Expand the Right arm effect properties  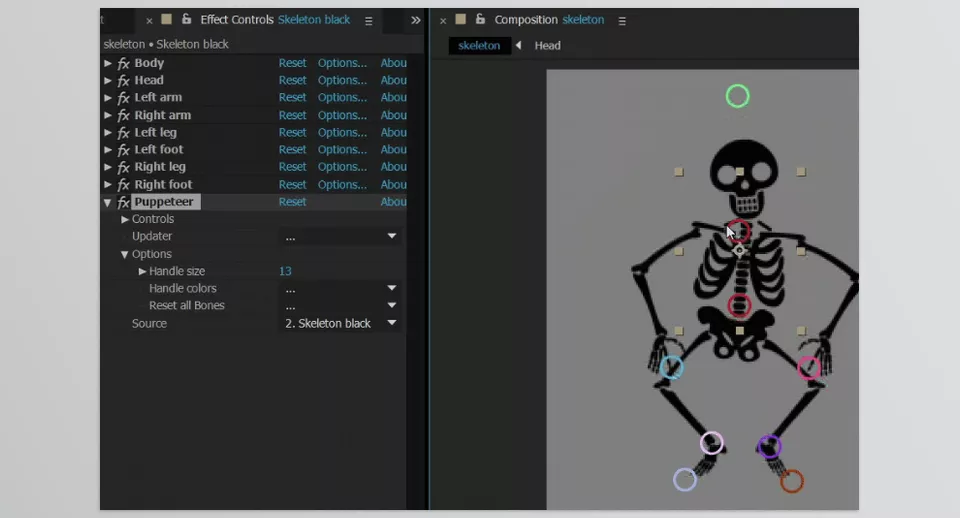click(x=108, y=115)
